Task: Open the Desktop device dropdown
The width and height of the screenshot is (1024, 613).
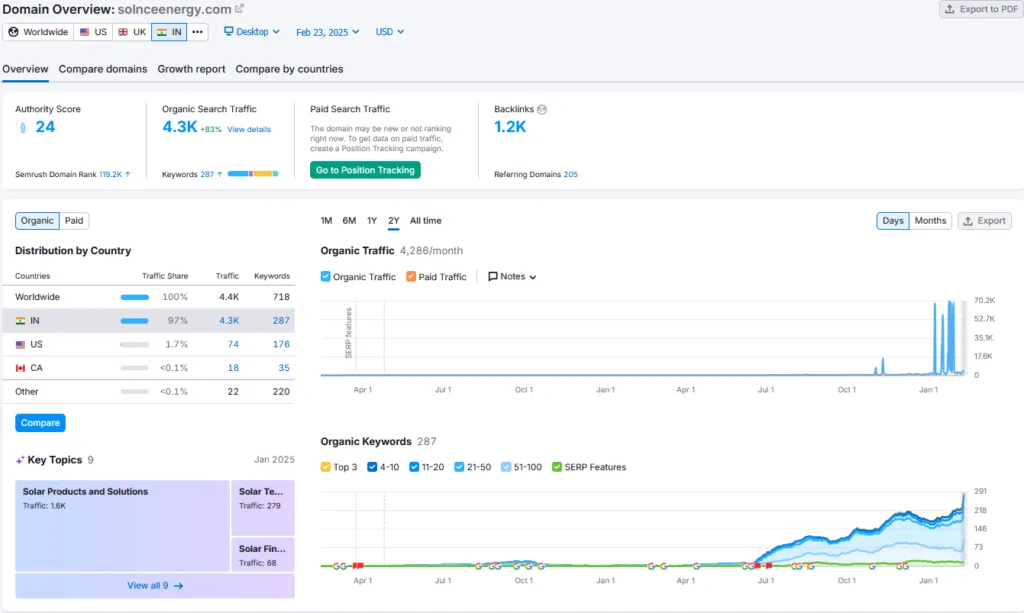Action: coord(251,32)
